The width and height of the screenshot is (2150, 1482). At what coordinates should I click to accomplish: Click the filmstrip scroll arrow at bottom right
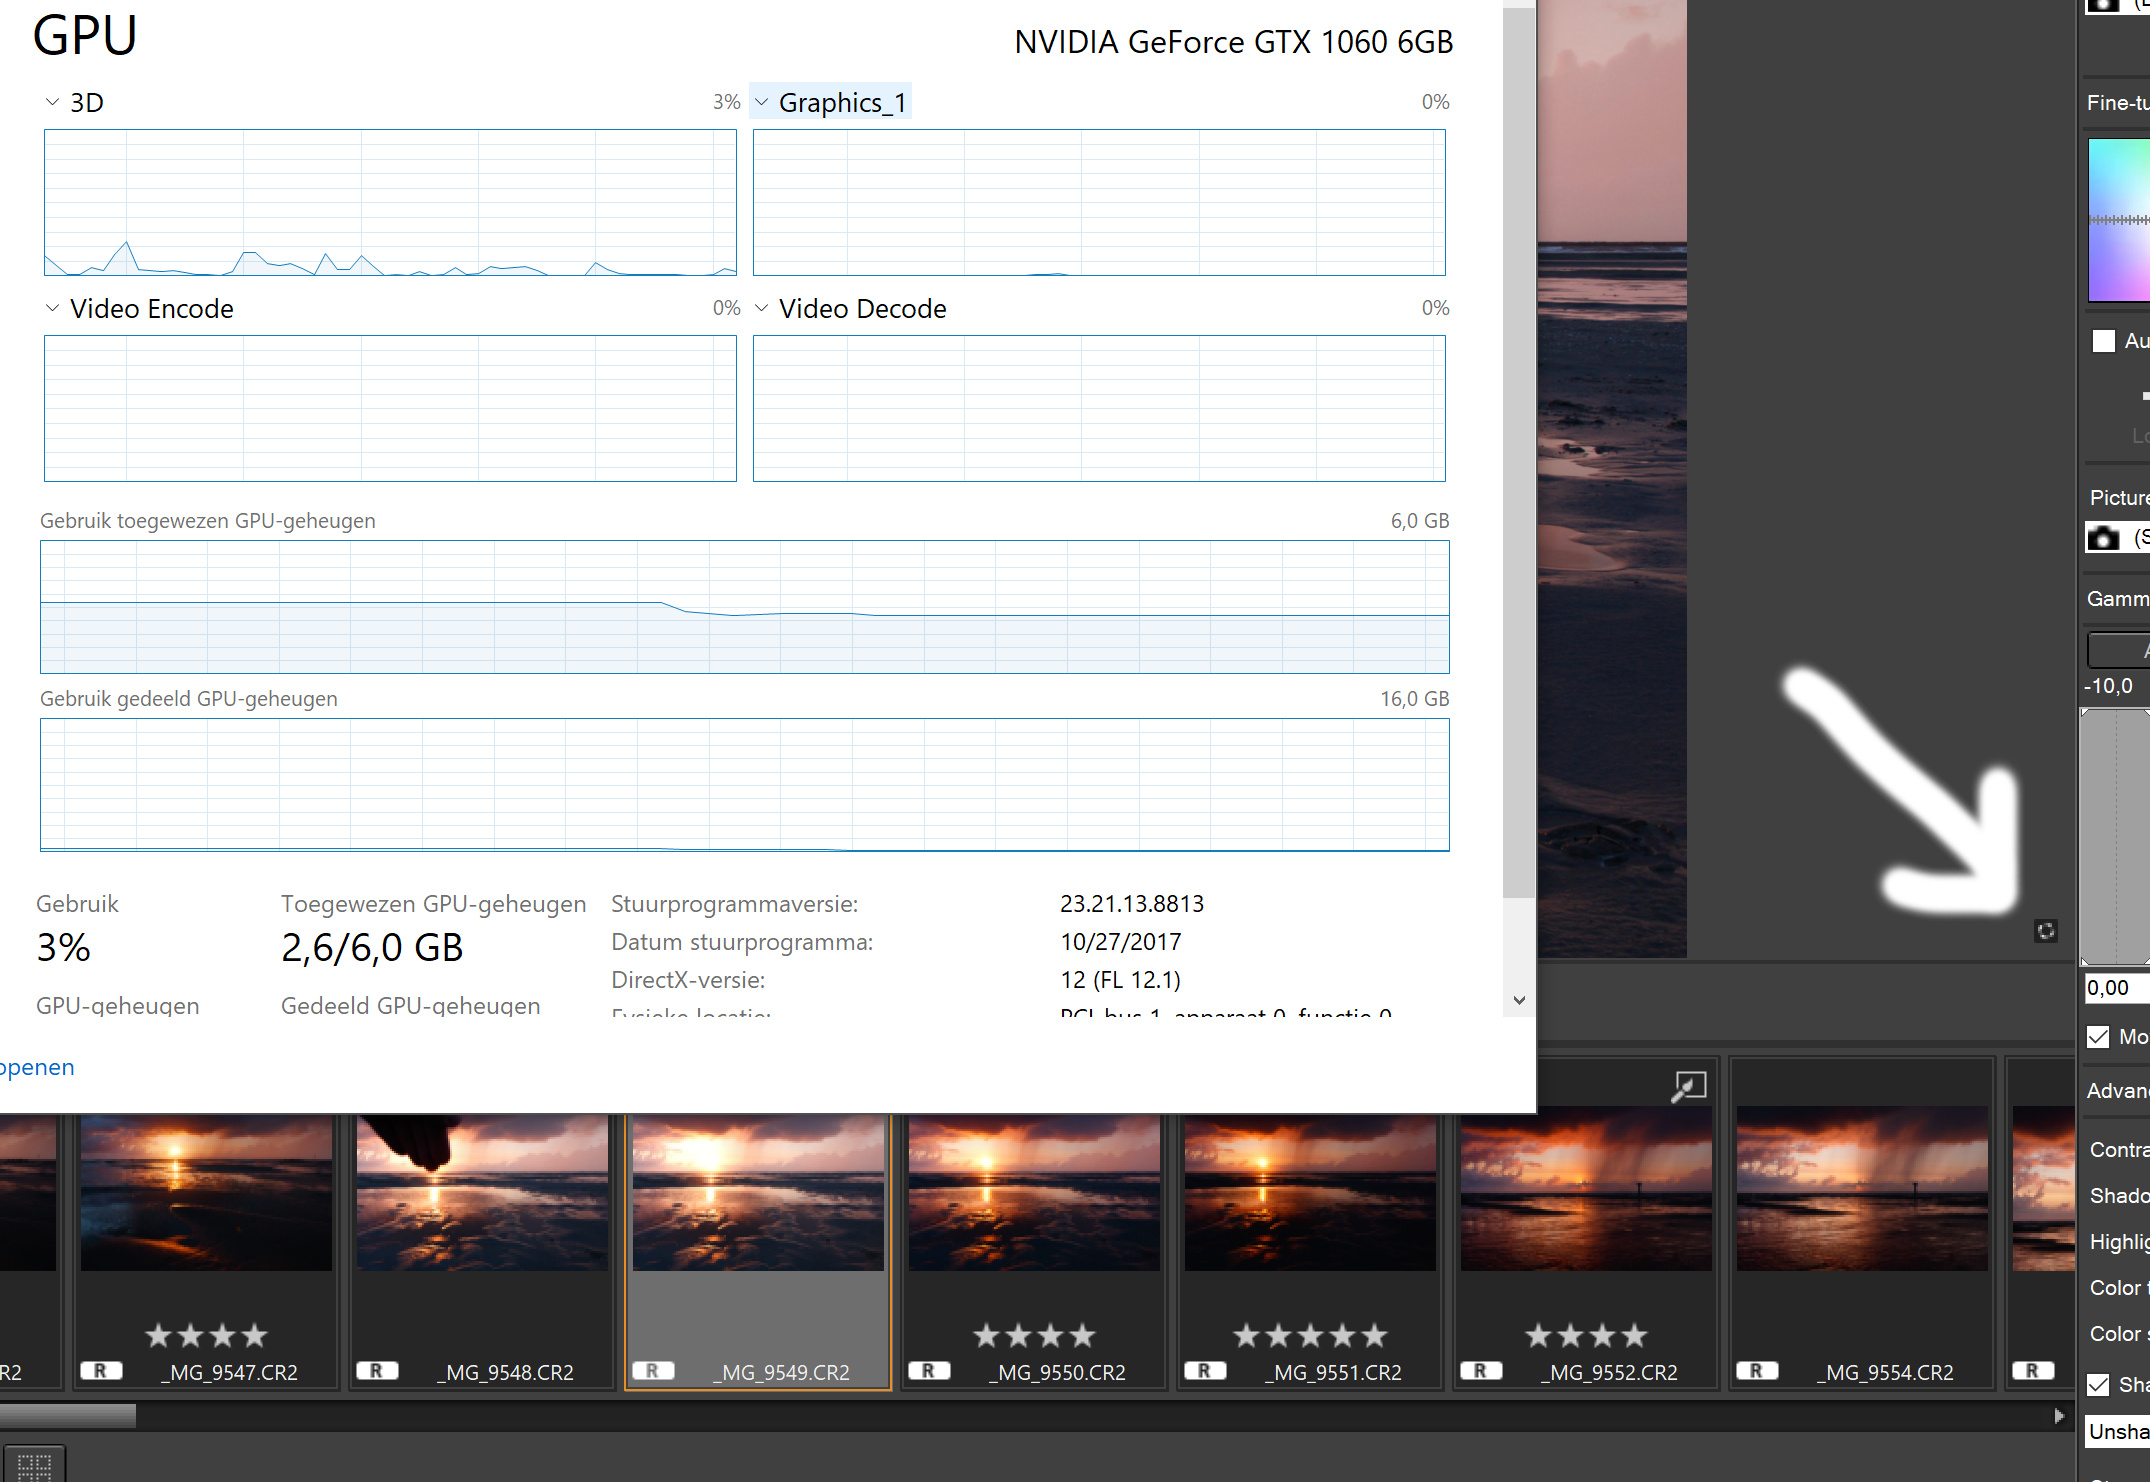(2059, 1416)
